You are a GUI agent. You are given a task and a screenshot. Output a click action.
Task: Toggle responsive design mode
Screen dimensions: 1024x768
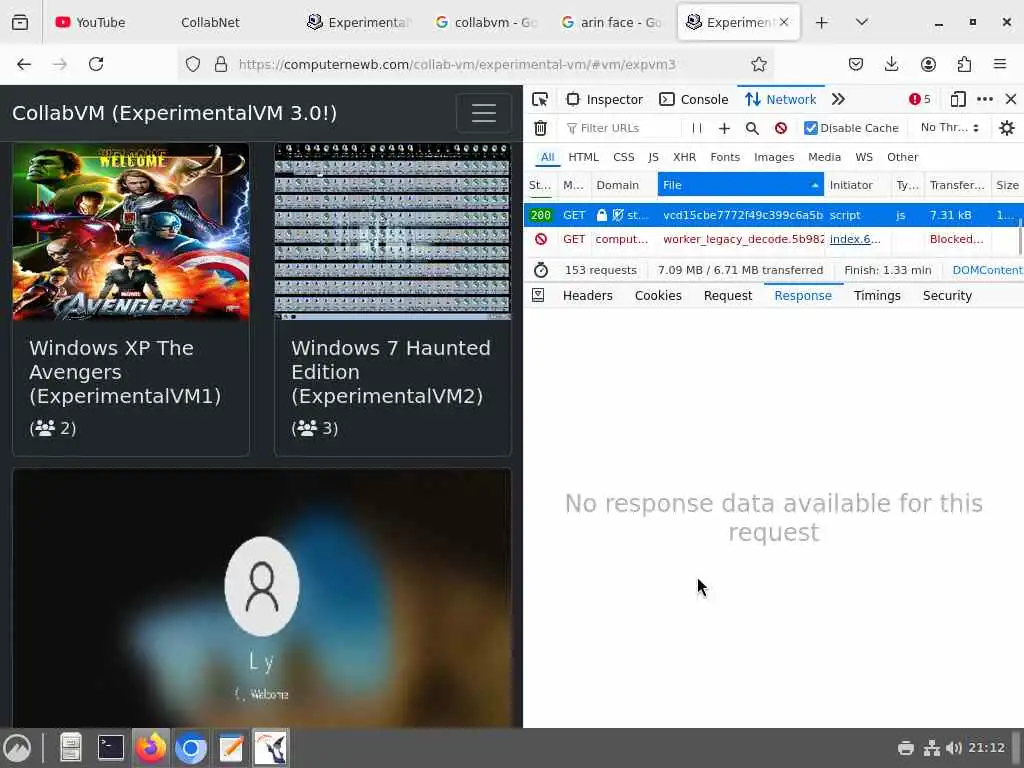[x=958, y=99]
